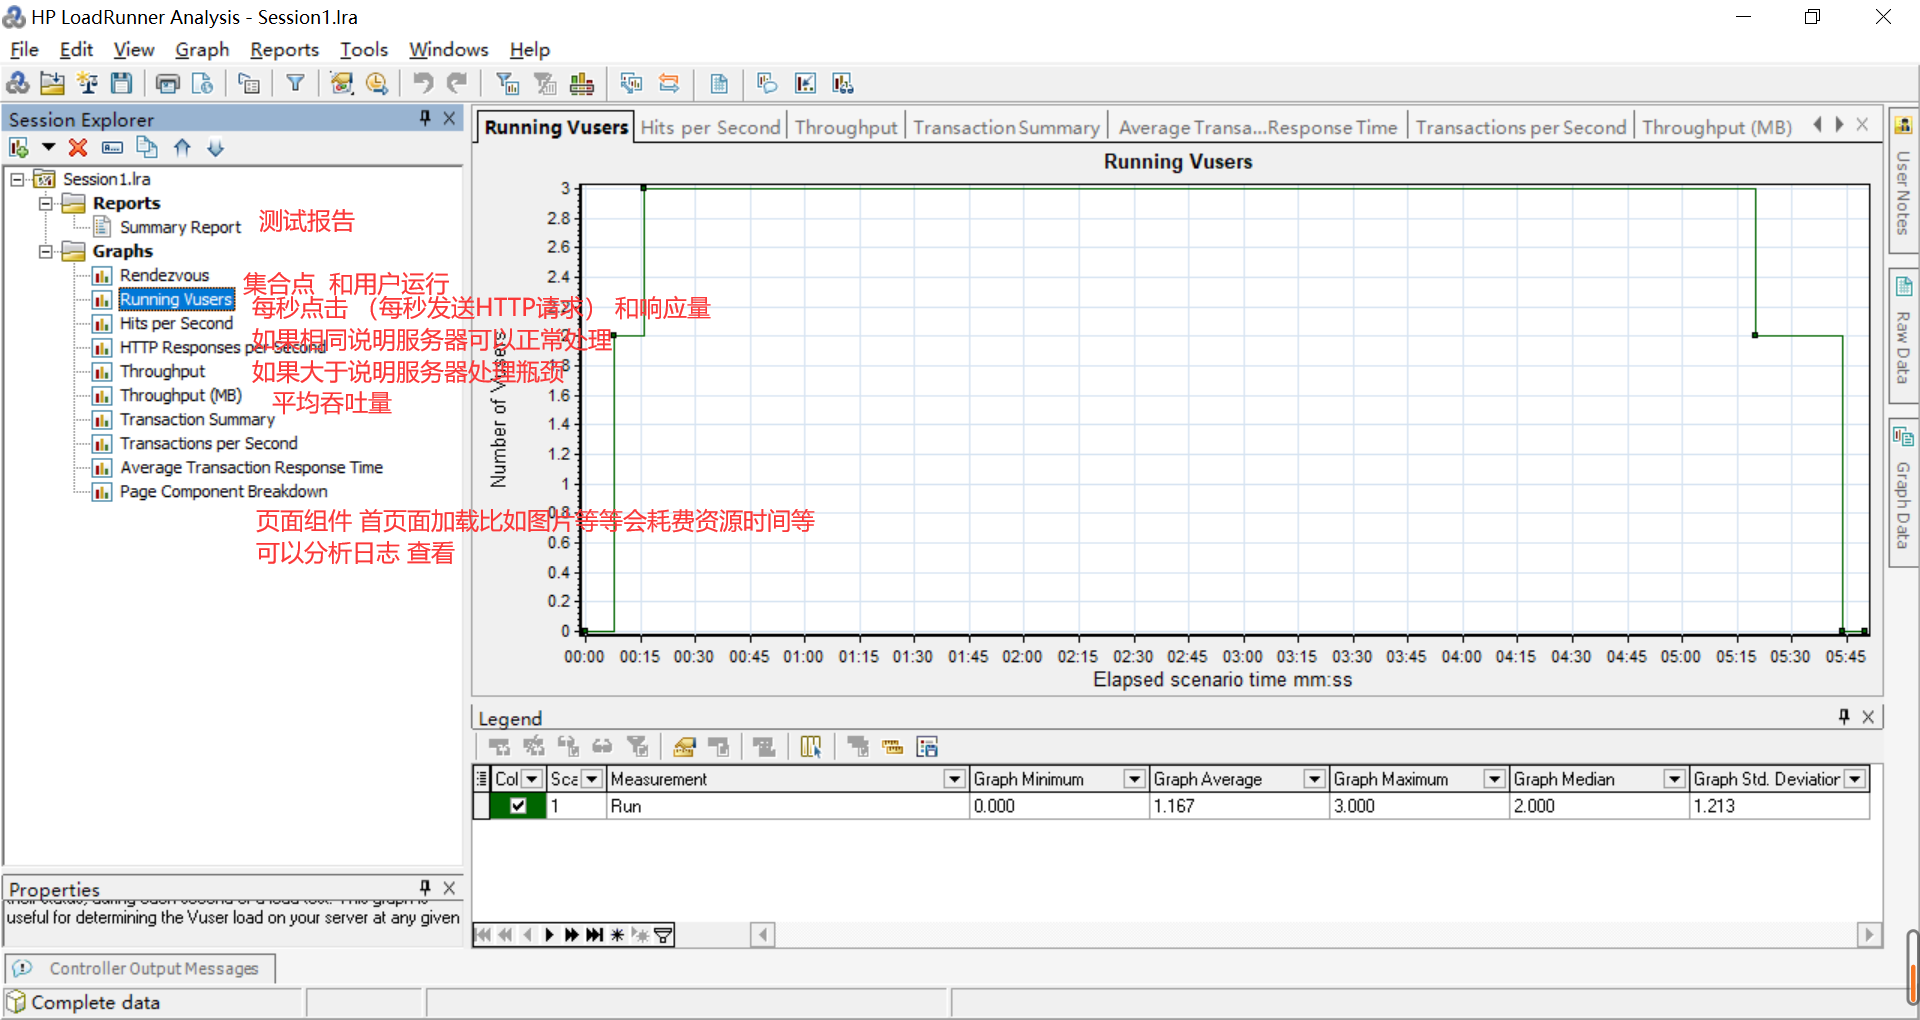Open the Graph Std. Deviation column dropdown
The width and height of the screenshot is (1920, 1020).
[1856, 779]
